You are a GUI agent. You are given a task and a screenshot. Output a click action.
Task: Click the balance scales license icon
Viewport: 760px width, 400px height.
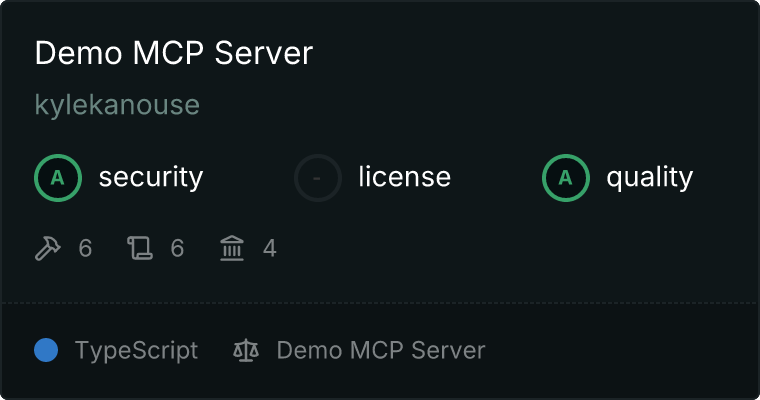click(245, 350)
